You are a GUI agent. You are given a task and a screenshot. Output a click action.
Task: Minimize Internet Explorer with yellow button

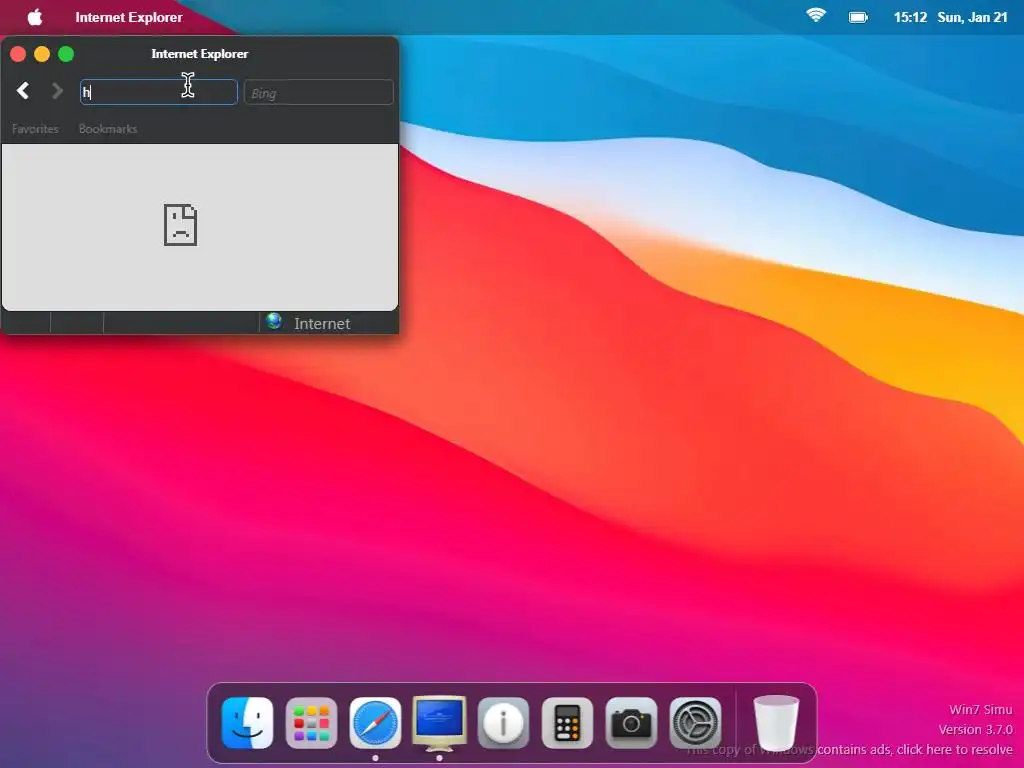point(42,54)
